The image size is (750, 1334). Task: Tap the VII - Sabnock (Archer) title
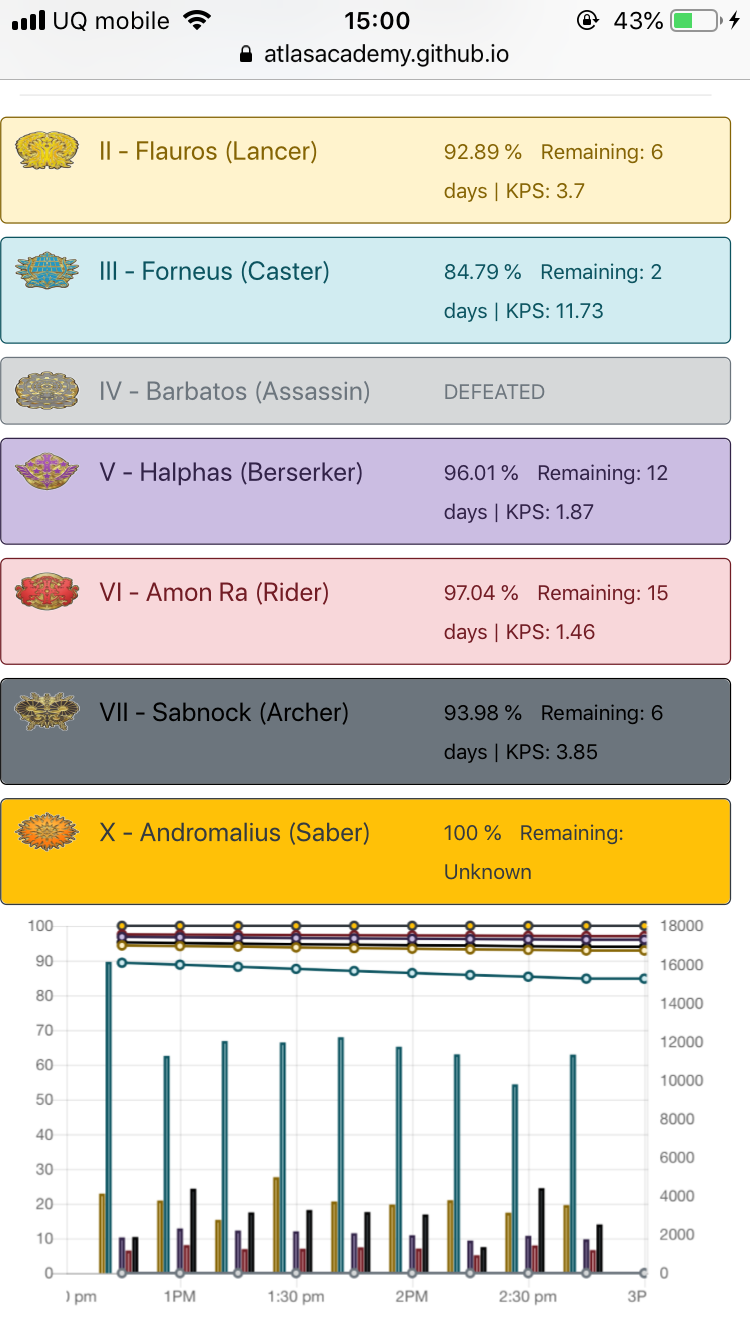point(224,713)
